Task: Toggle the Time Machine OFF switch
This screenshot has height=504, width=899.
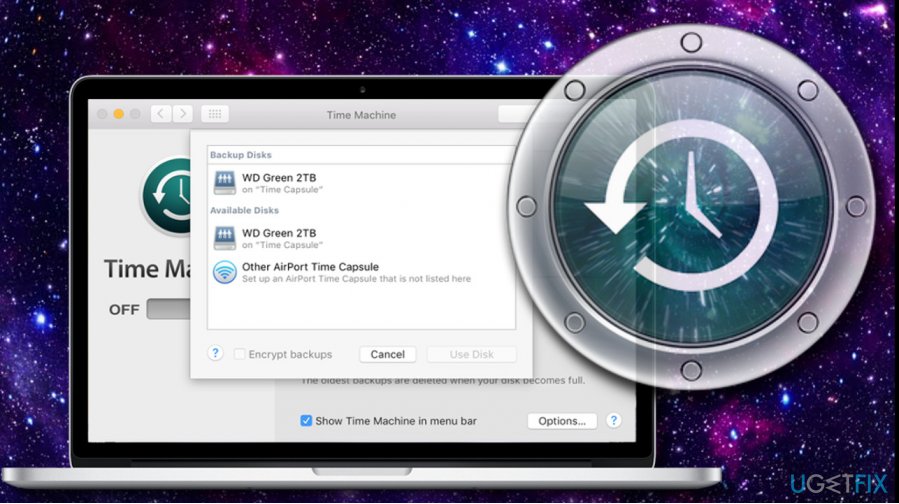Action: point(169,309)
